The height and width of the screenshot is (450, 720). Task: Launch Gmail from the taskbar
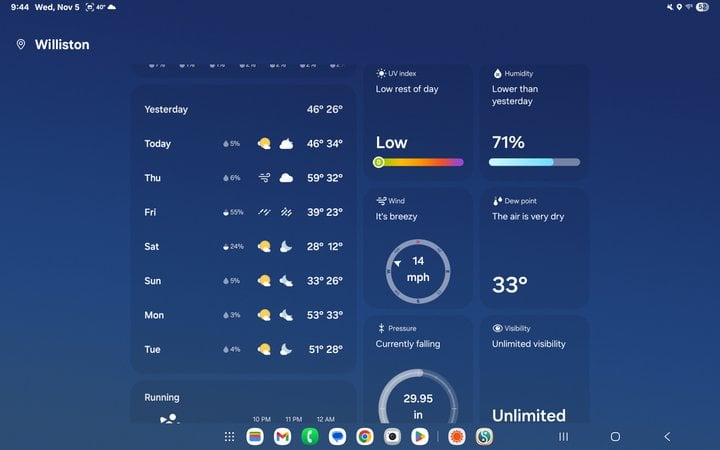(x=283, y=437)
